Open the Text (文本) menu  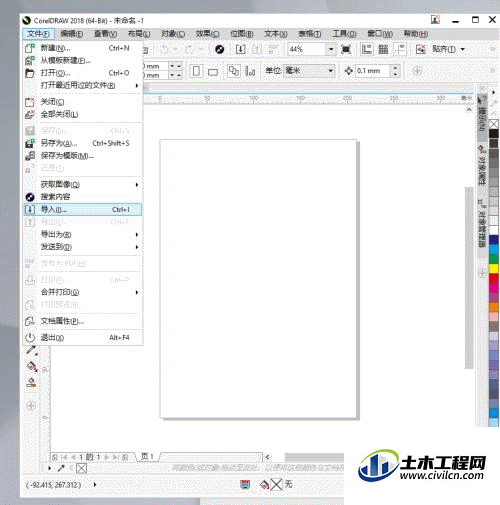(276, 34)
